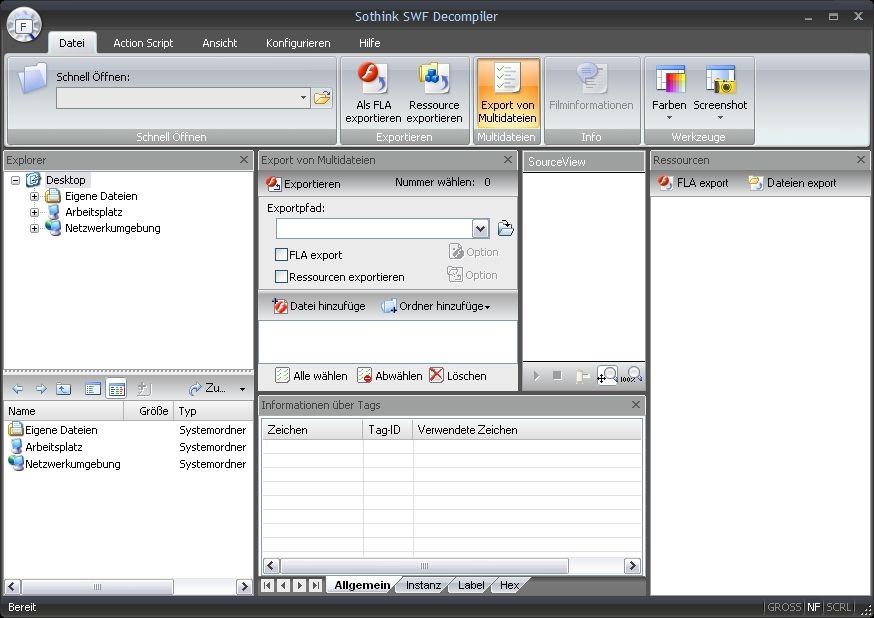Image resolution: width=874 pixels, height=618 pixels.
Task: Click the Ressource exportieren icon
Action: [434, 93]
